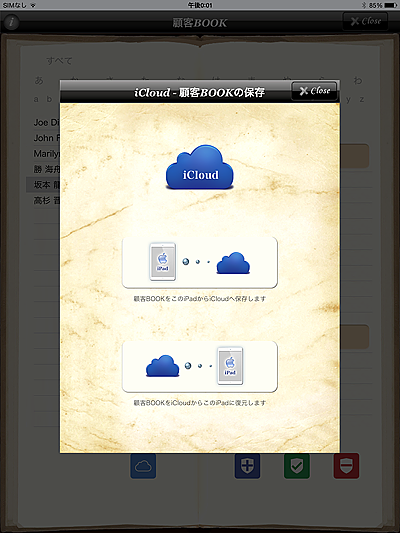Close the iCloud save dialog

[x=314, y=91]
